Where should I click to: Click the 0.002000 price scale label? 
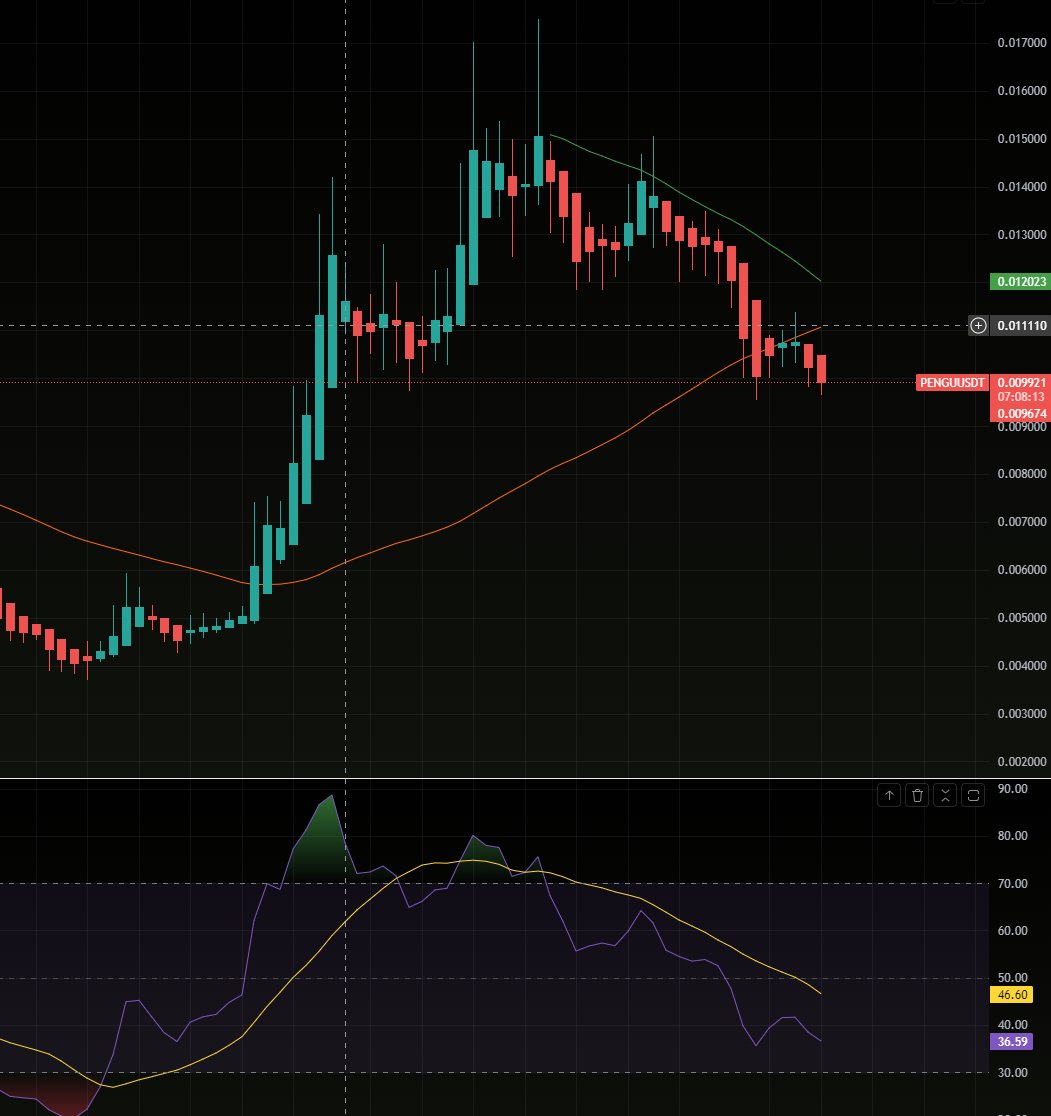1022,762
